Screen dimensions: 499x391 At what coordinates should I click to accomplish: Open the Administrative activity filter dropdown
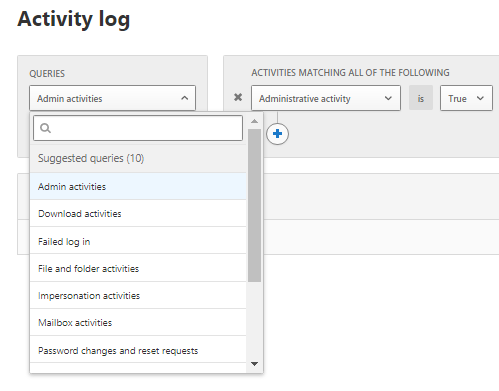tap(326, 98)
